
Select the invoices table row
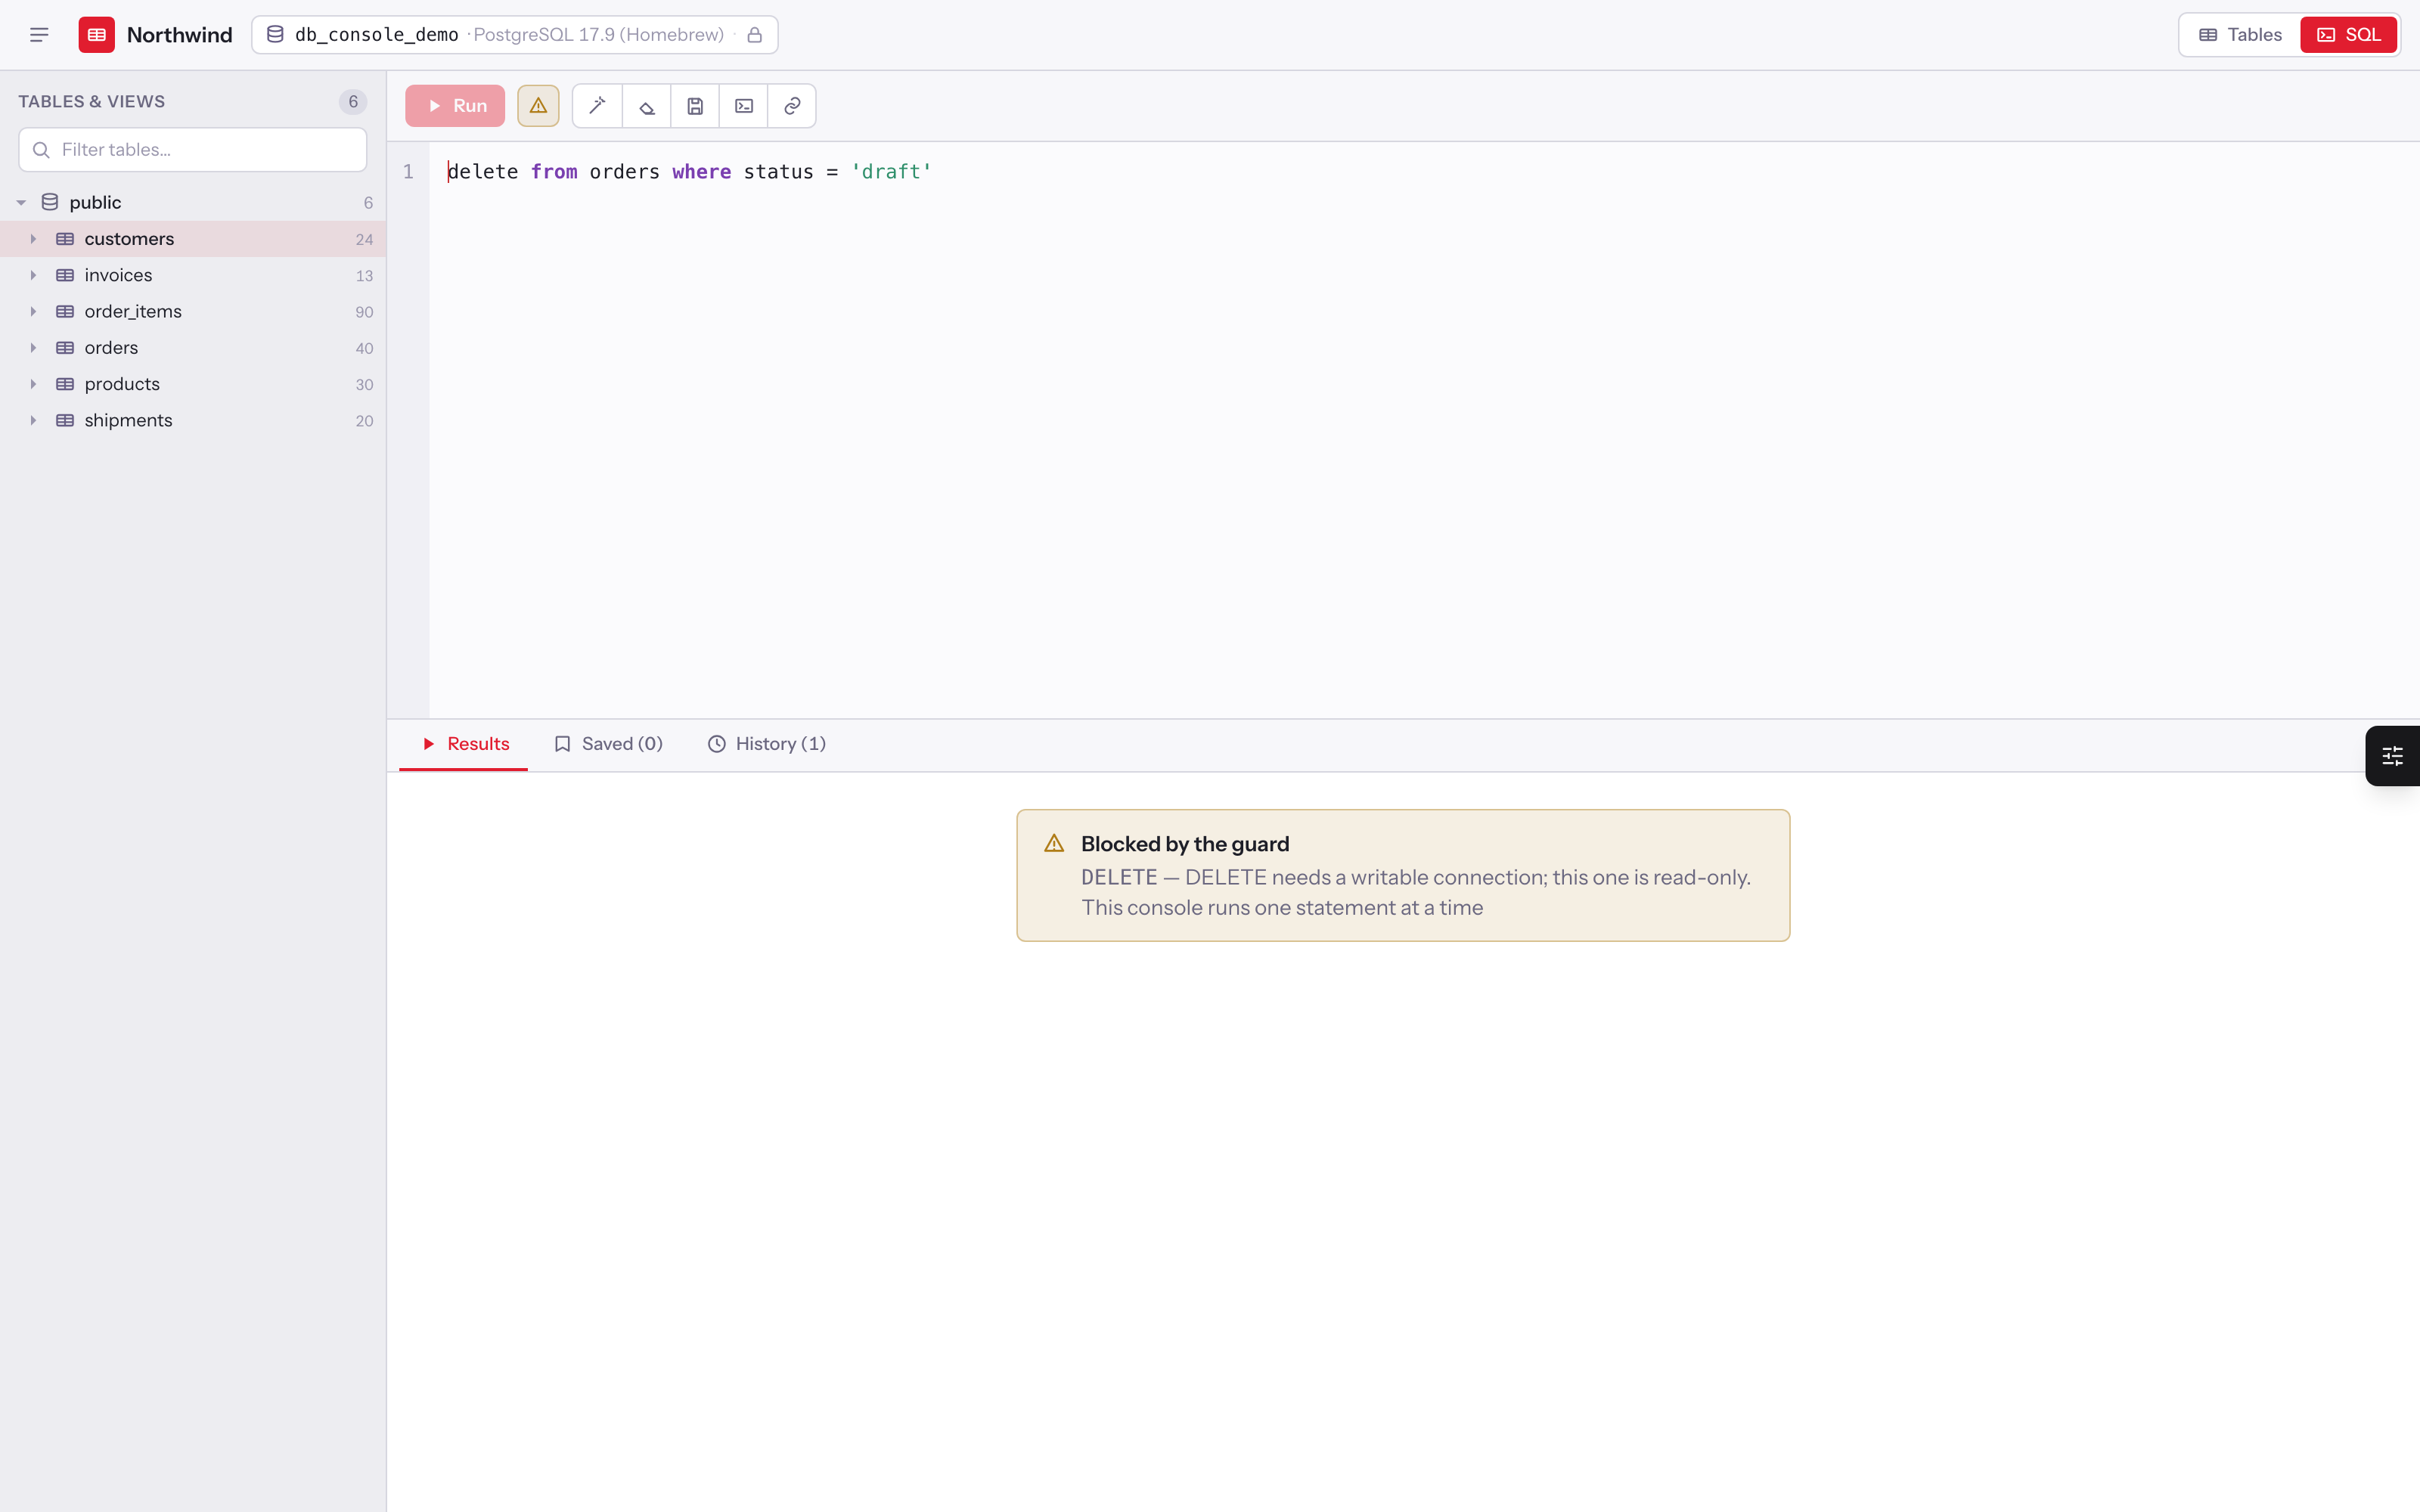click(193, 275)
